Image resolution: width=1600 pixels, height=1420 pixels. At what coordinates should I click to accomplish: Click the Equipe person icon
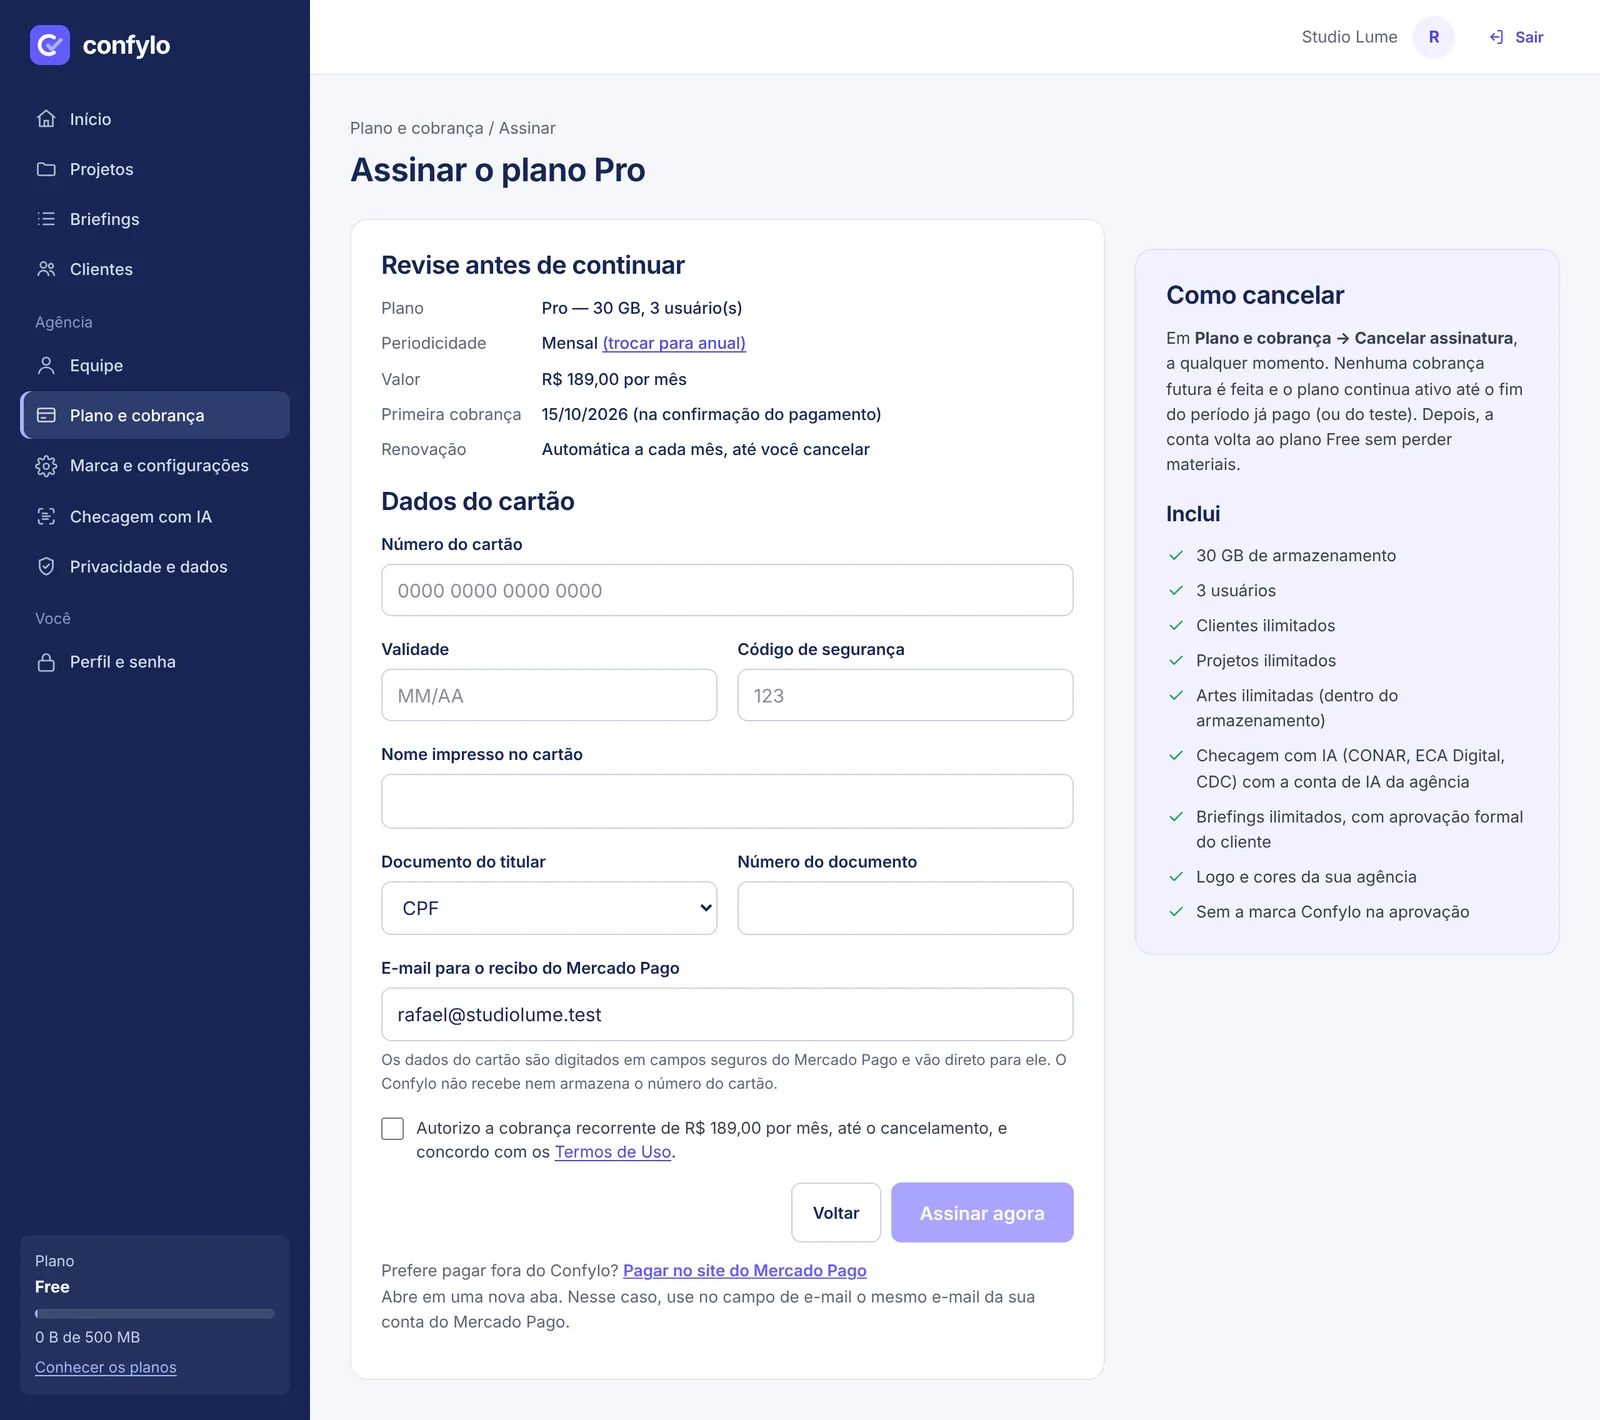46,365
